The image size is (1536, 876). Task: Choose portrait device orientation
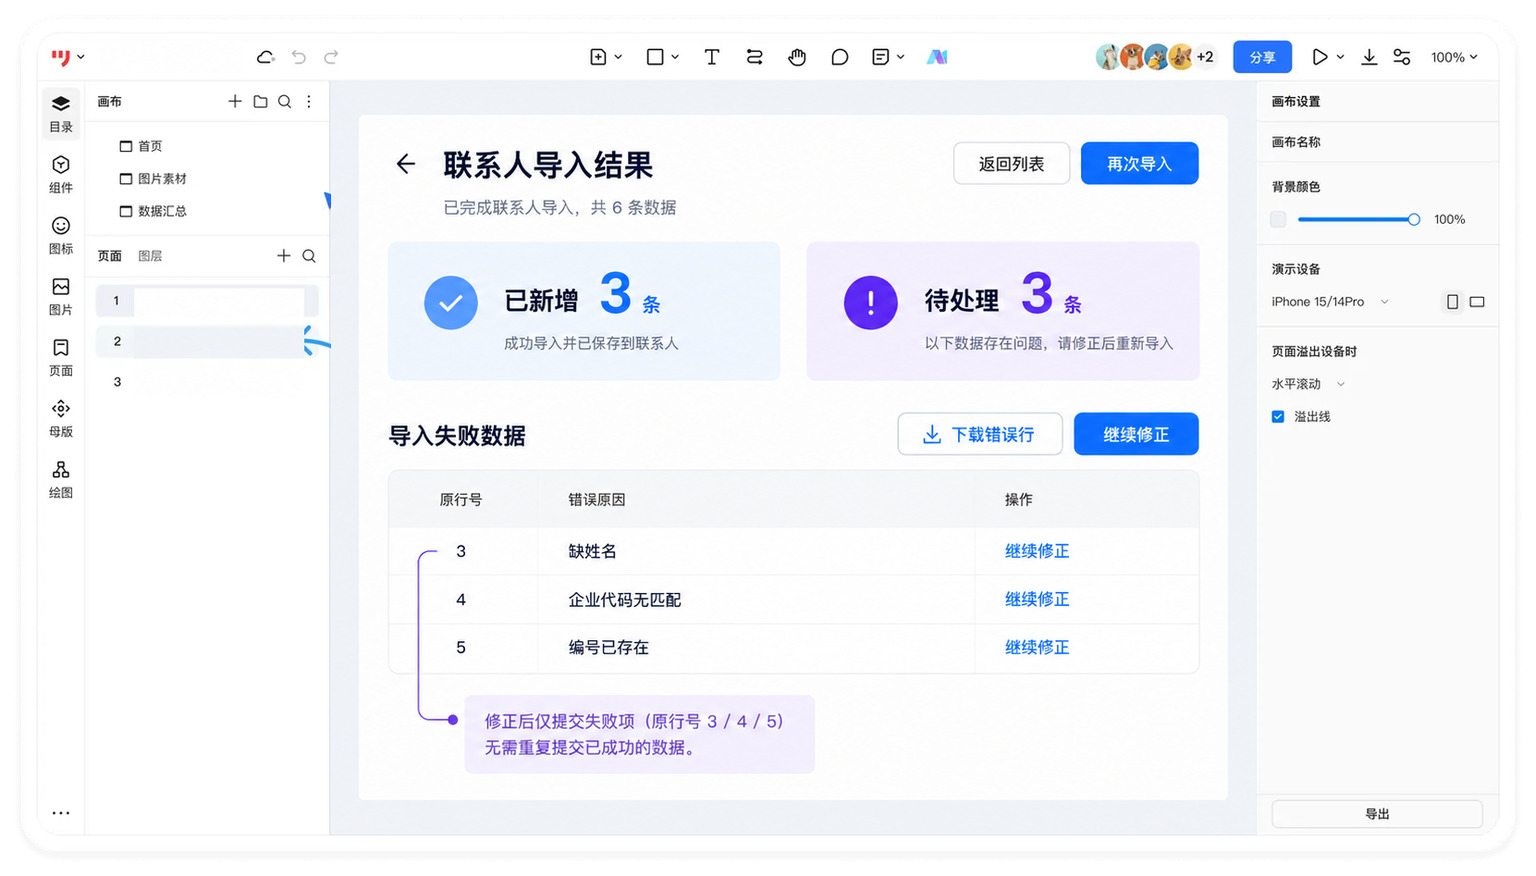[x=1452, y=301]
